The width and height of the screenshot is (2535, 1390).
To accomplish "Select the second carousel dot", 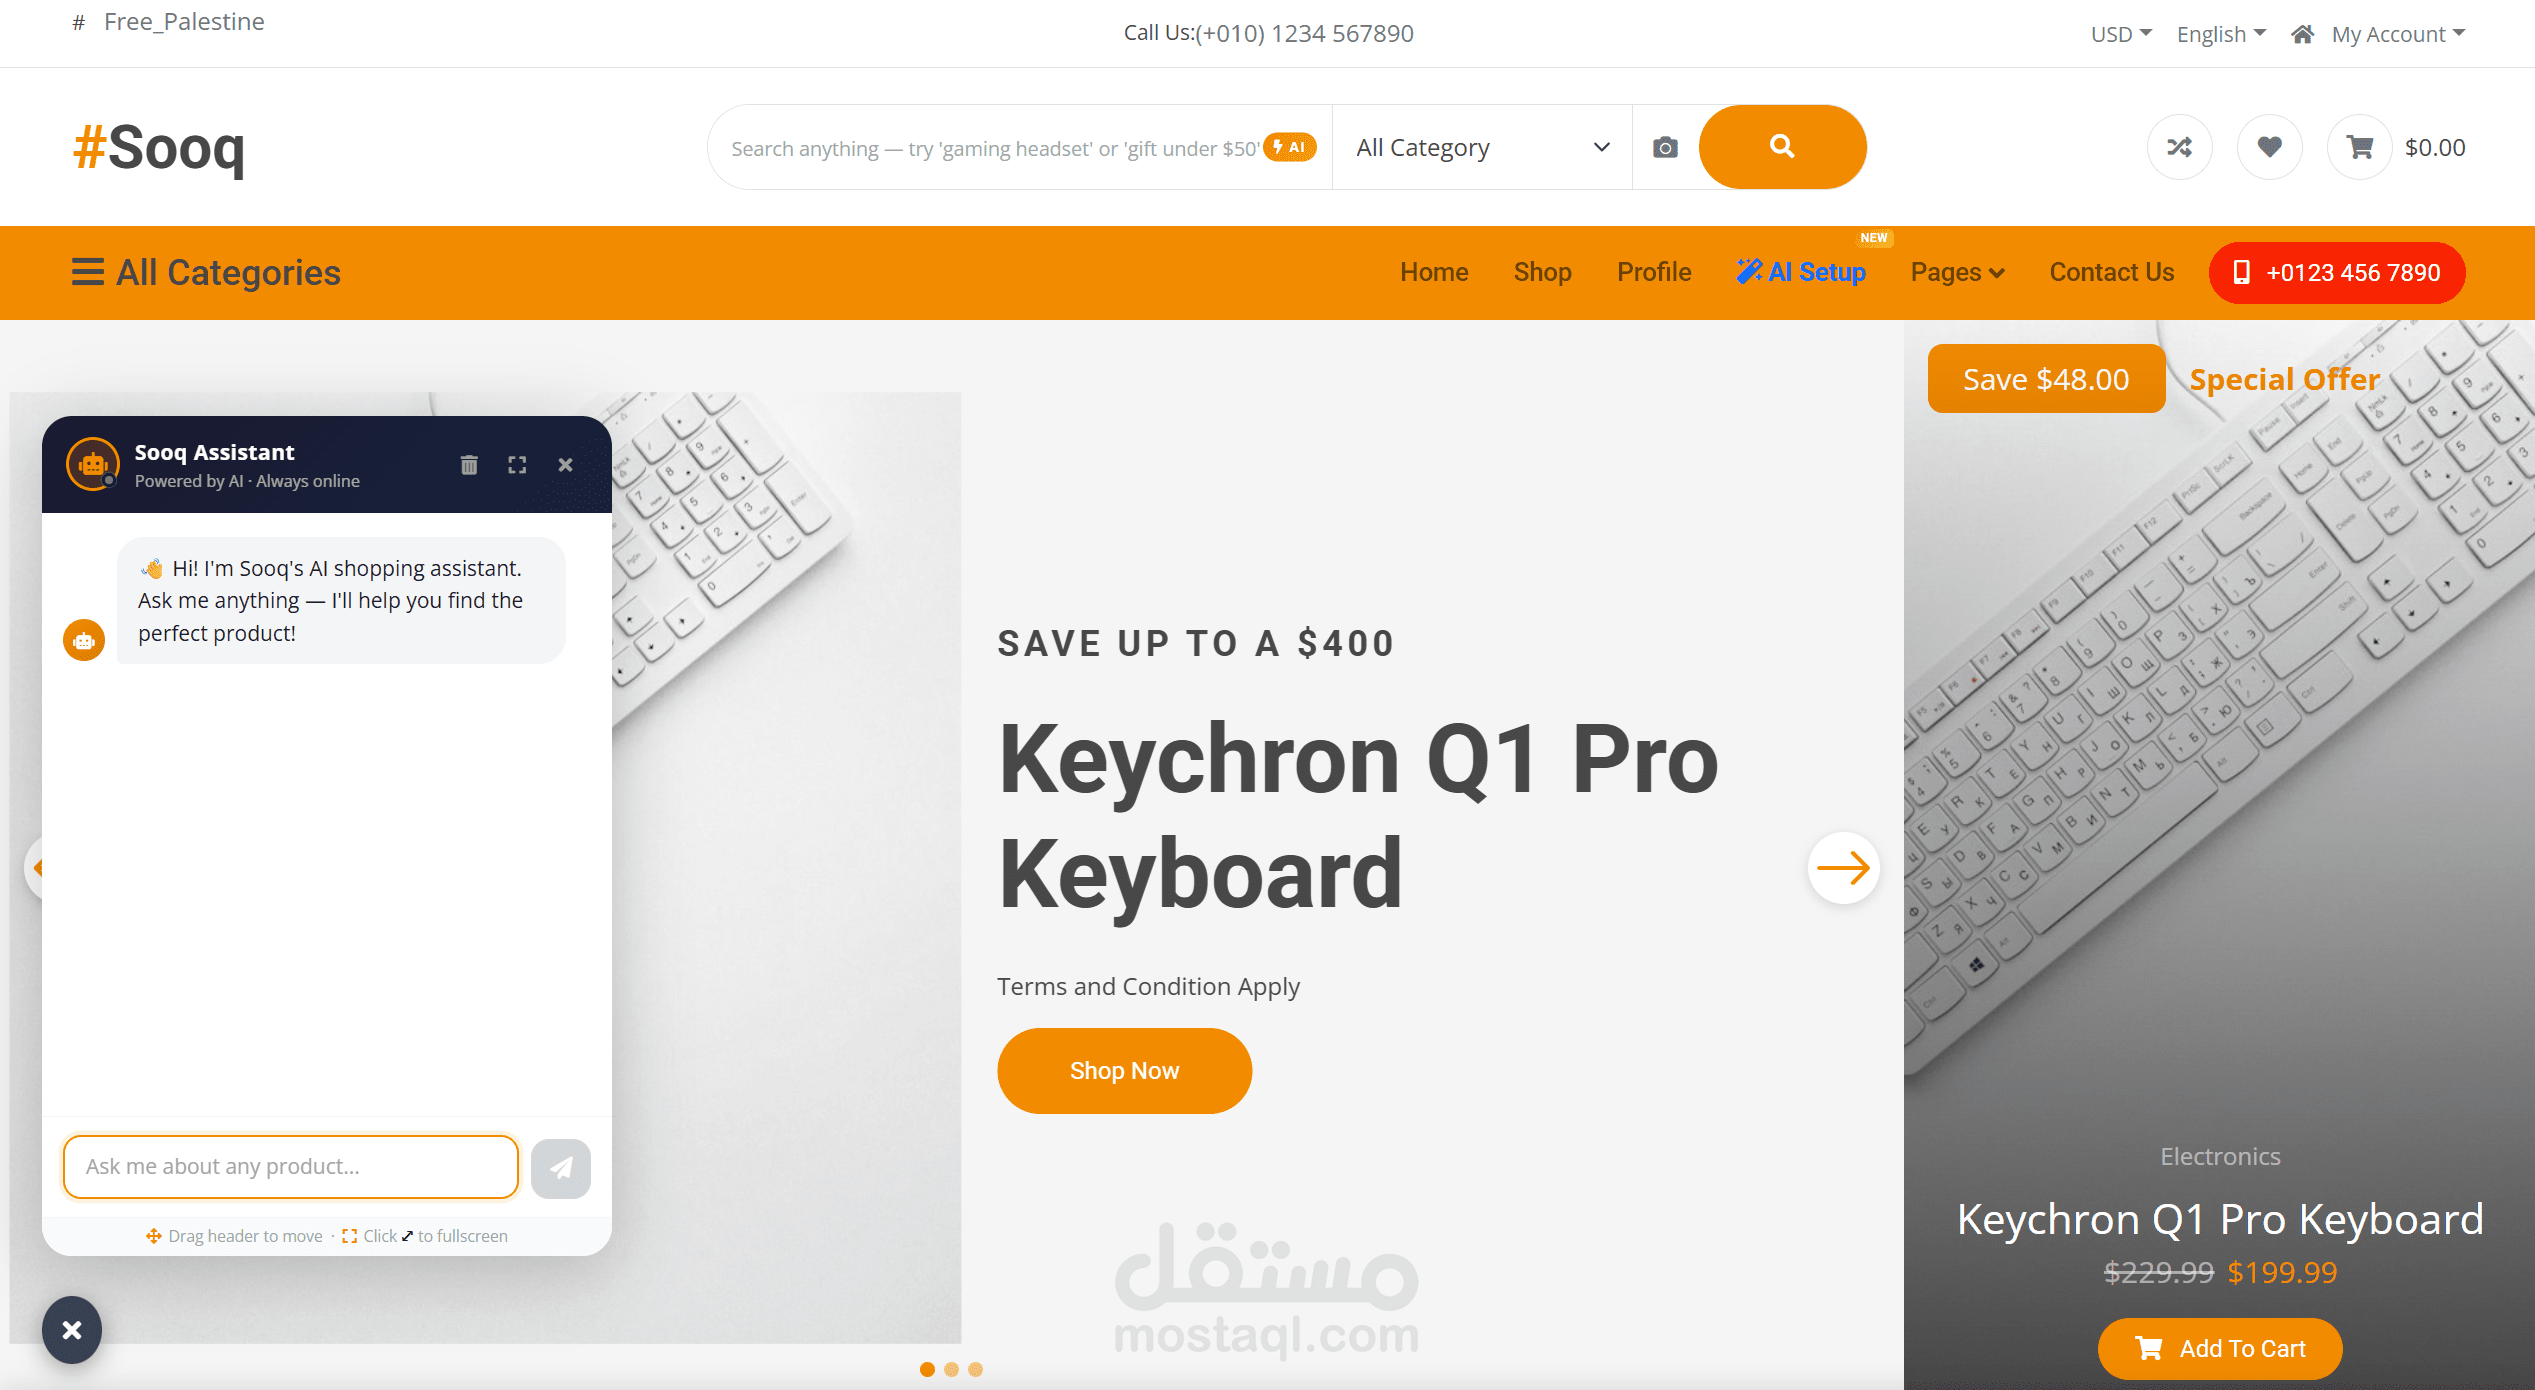I will 951,1369.
